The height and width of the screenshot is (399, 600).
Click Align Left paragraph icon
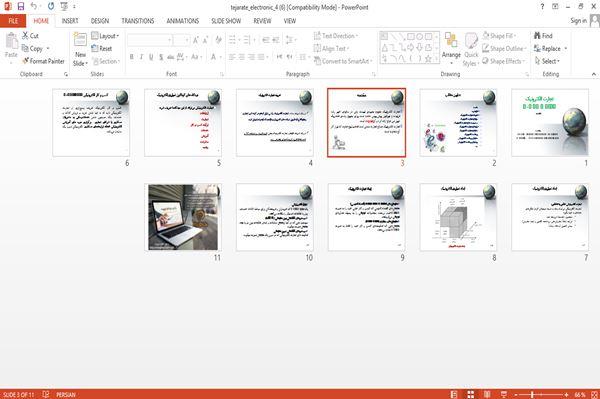pyautogui.click(x=232, y=57)
